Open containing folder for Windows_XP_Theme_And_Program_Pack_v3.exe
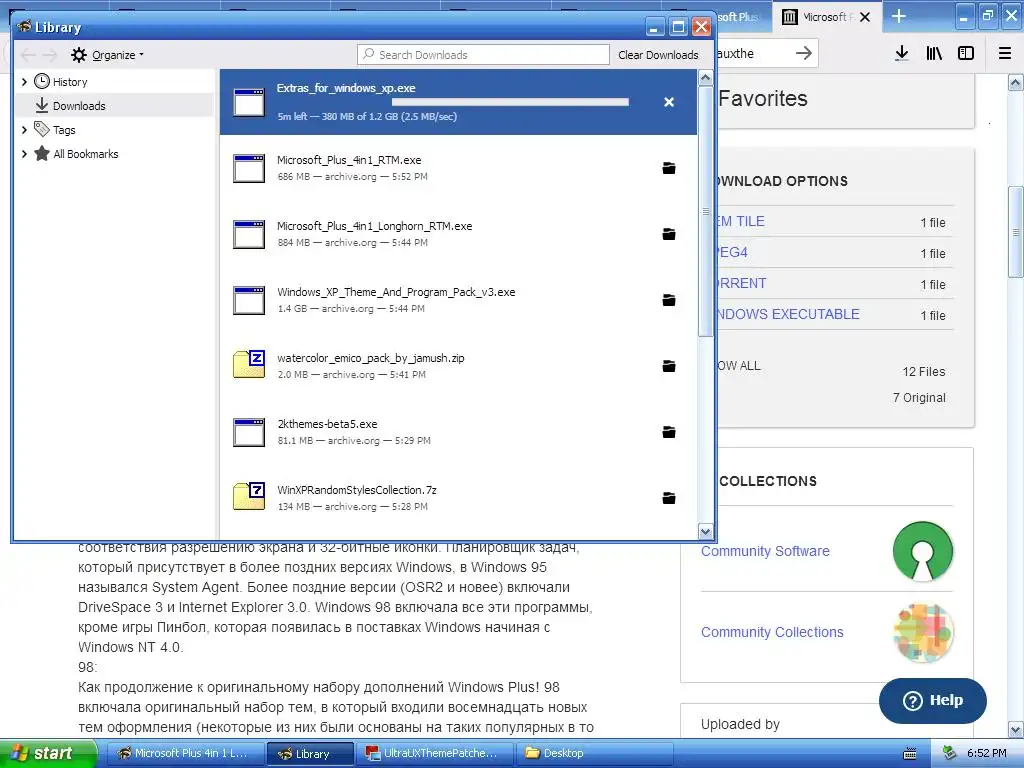This screenshot has height=768, width=1024. click(669, 300)
